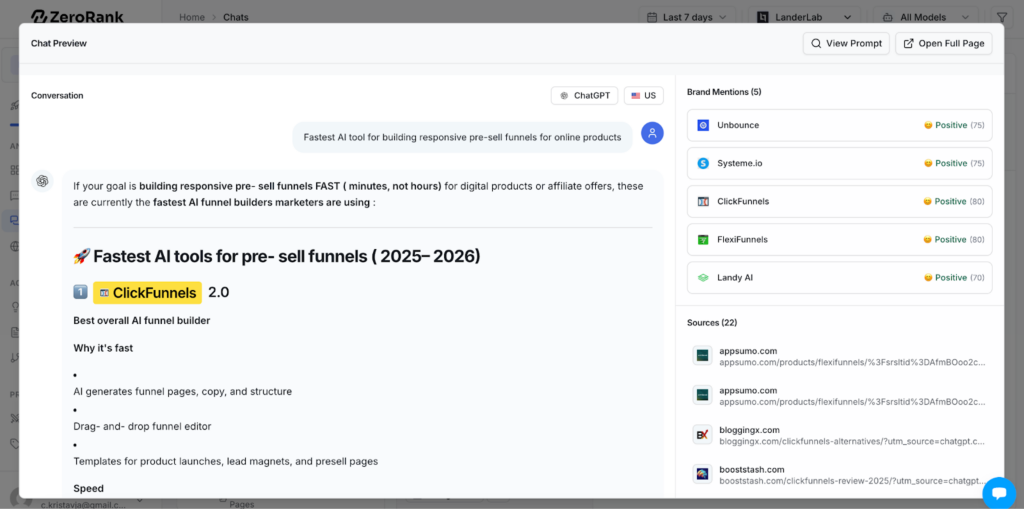
Task: Go to Home breadcrumb
Action: [x=192, y=17]
